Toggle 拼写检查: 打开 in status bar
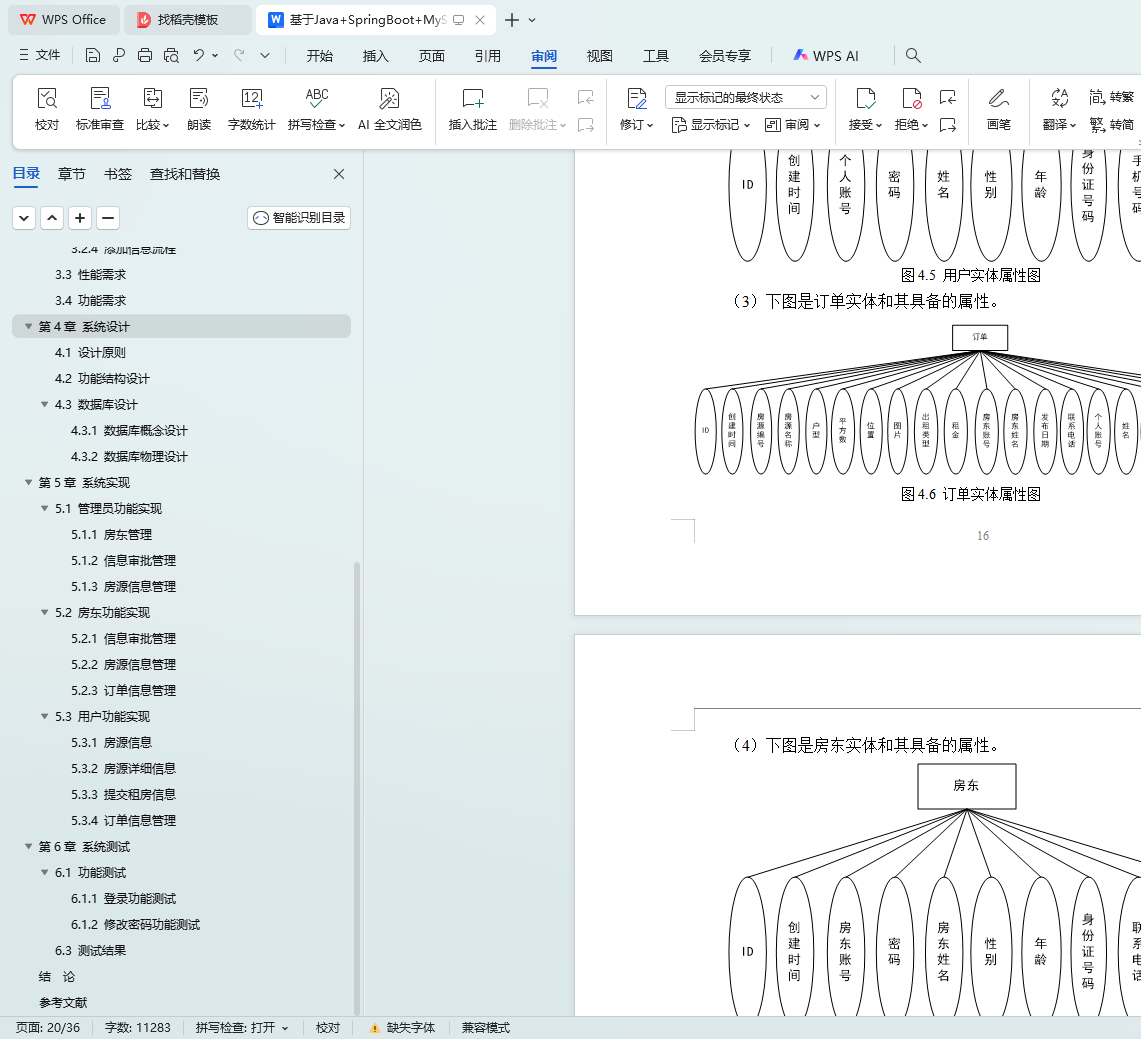 242,1027
